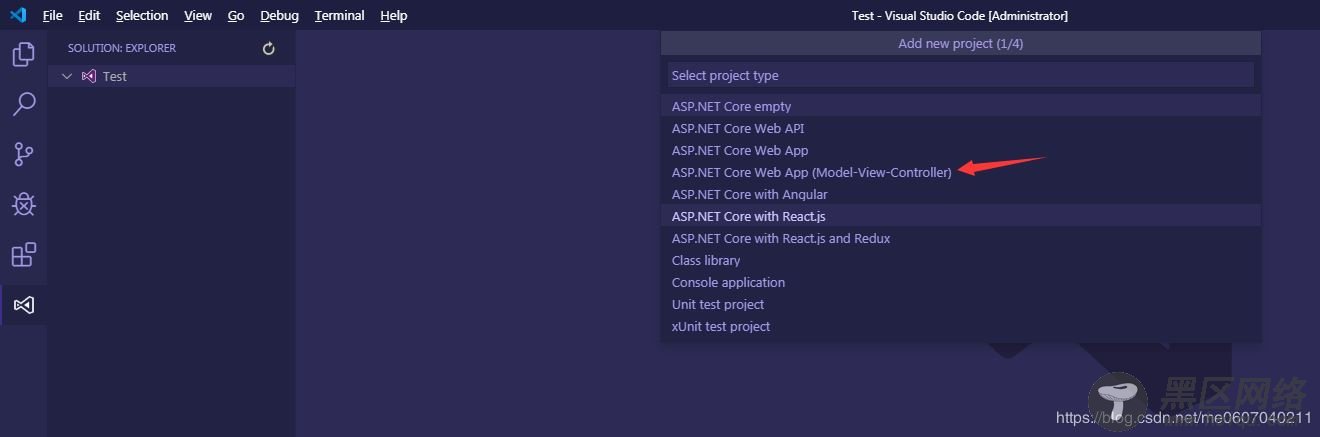Screen dimensions: 1320x437
Task: Choose ASP.NET Core empty project type
Action: tap(960, 106)
